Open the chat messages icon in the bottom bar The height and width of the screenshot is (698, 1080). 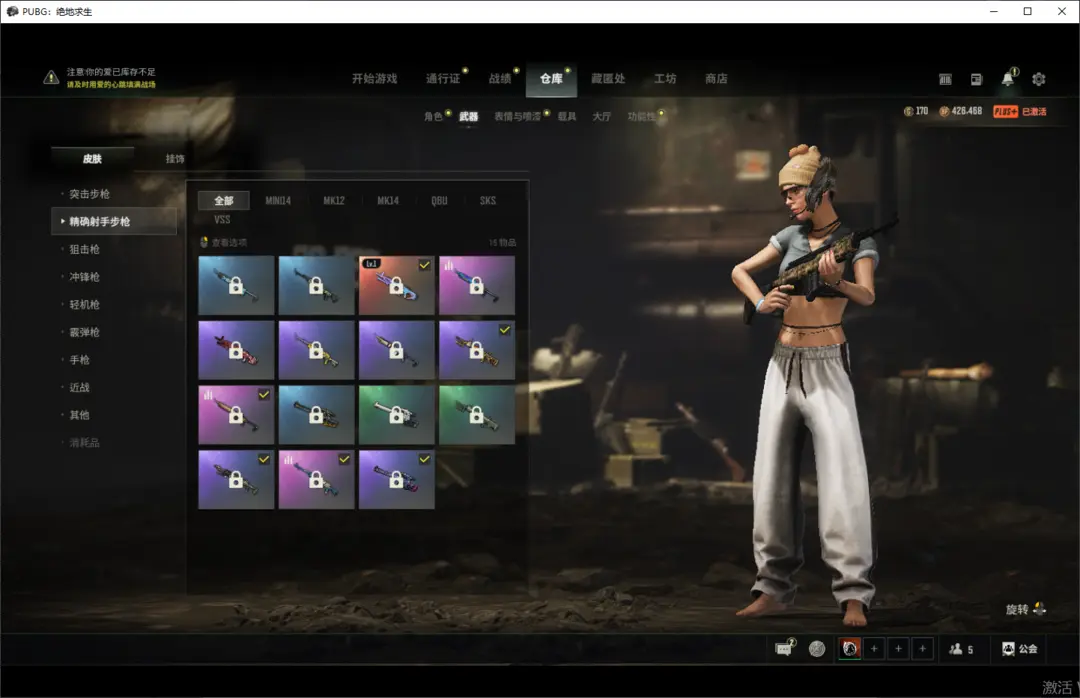pyautogui.click(x=785, y=648)
